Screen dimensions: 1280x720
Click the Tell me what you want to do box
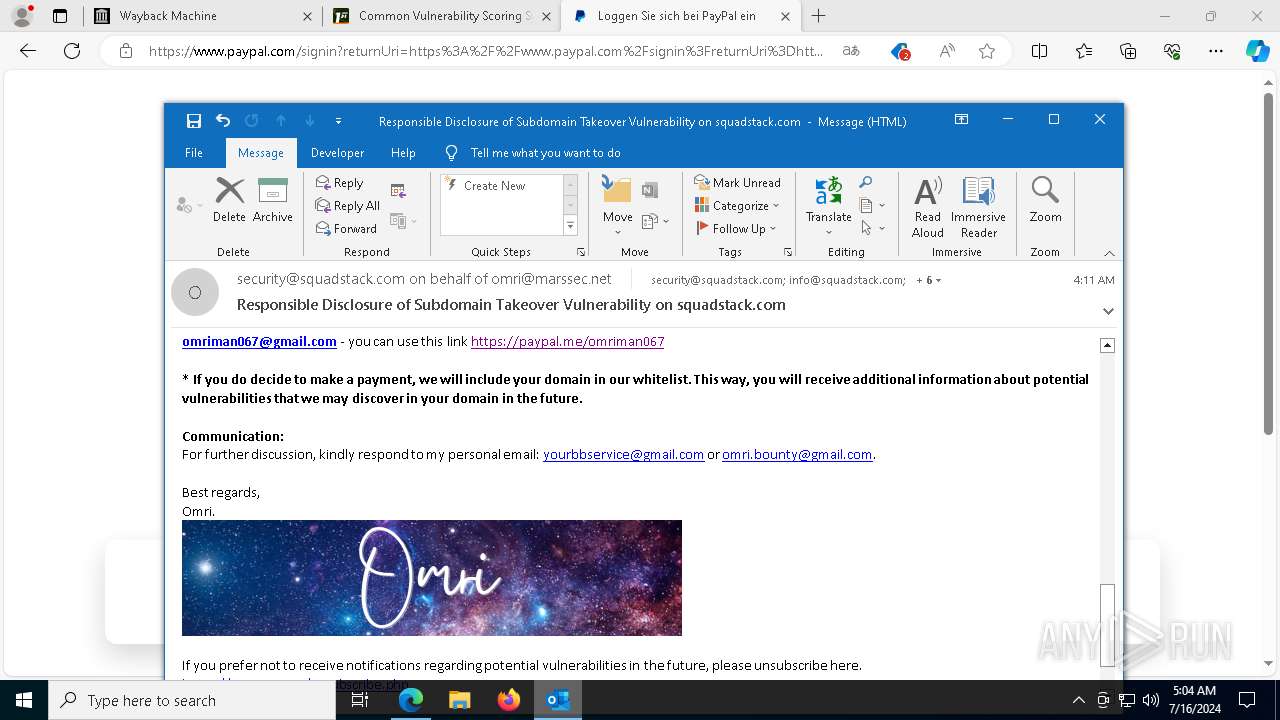point(545,153)
